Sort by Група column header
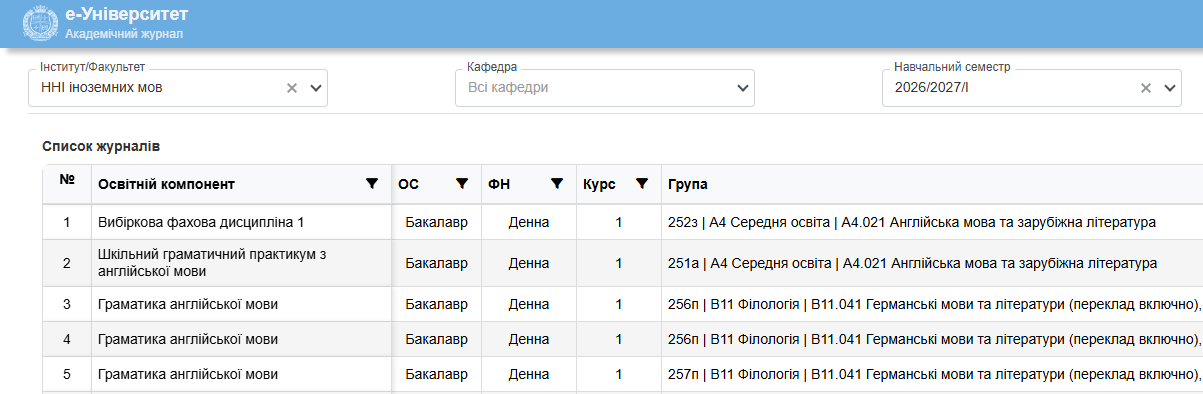1203x394 pixels. 687,184
